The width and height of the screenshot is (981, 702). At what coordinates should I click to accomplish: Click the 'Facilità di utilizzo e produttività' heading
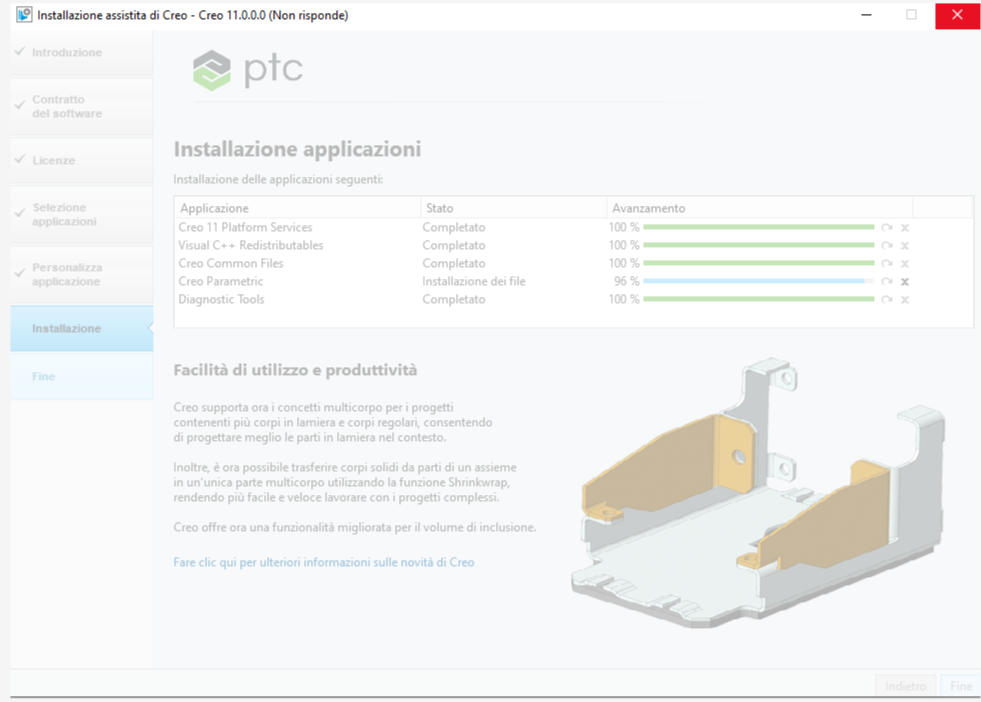pyautogui.click(x=295, y=370)
